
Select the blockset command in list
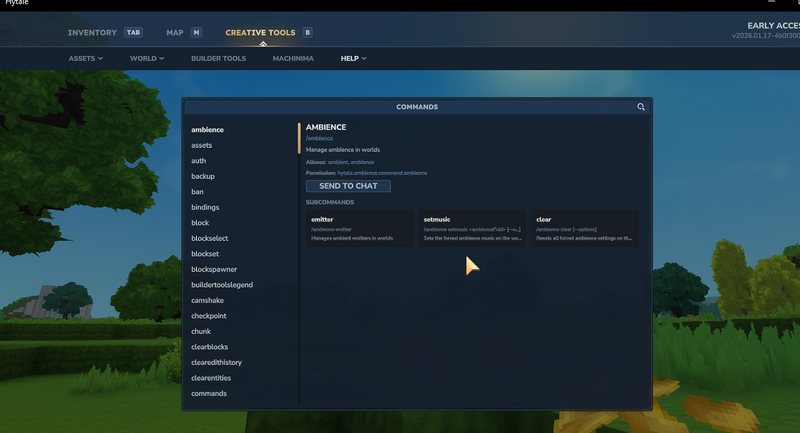click(205, 253)
